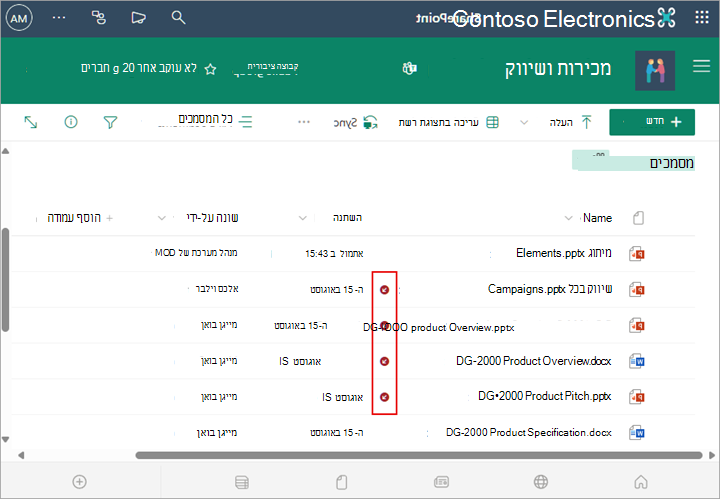The image size is (720, 499).
Task: Open DG-2000 Product Pitch.pptx
Action: coord(545,396)
